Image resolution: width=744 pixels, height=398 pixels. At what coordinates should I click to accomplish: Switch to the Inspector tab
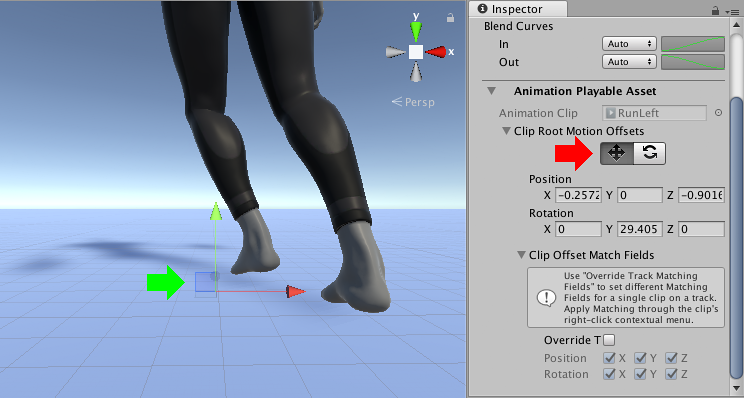point(517,9)
